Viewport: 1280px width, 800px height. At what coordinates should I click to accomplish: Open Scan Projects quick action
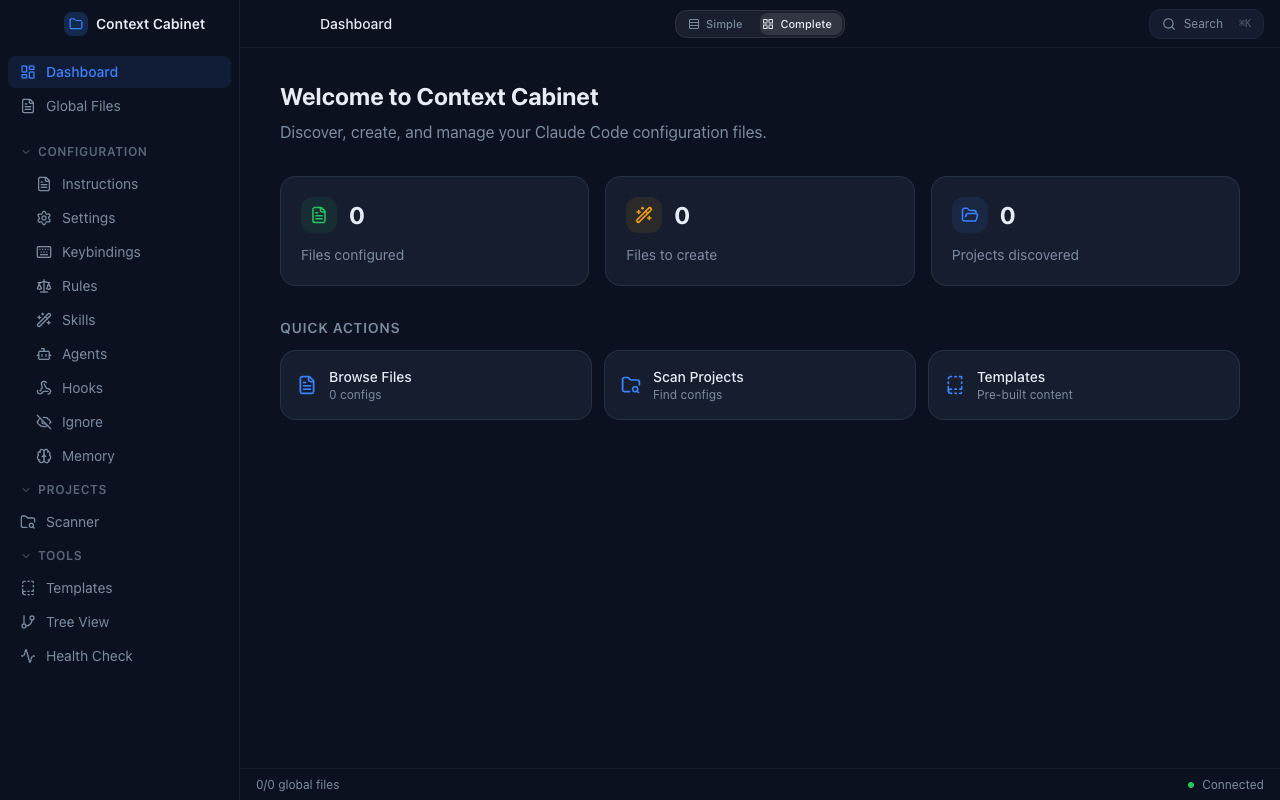coord(760,385)
